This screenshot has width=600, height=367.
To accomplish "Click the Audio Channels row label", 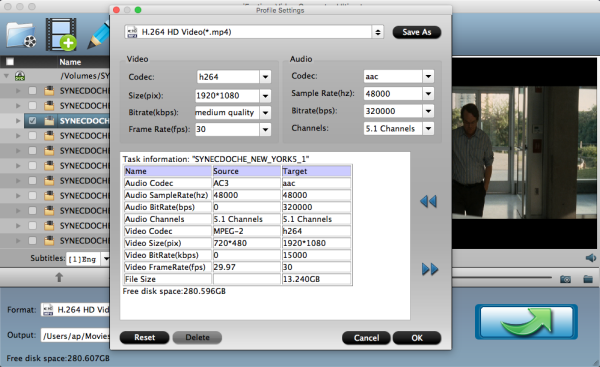I will (x=168, y=219).
